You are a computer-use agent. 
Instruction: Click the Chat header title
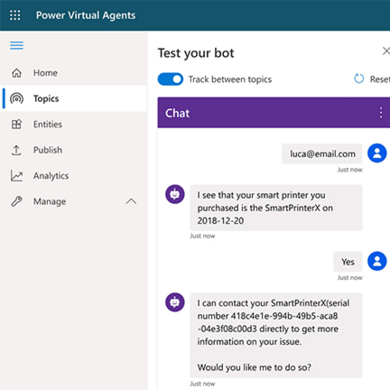tap(177, 113)
